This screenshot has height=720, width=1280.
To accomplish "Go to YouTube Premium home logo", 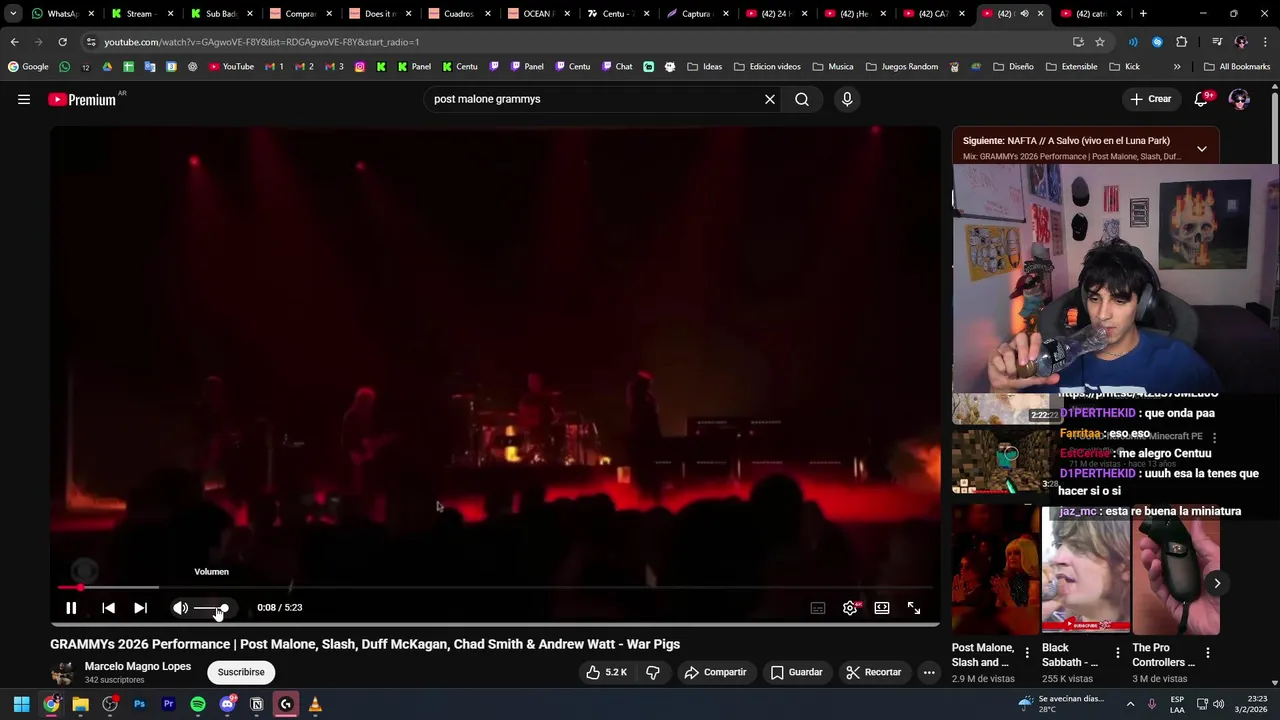I will pos(82,99).
